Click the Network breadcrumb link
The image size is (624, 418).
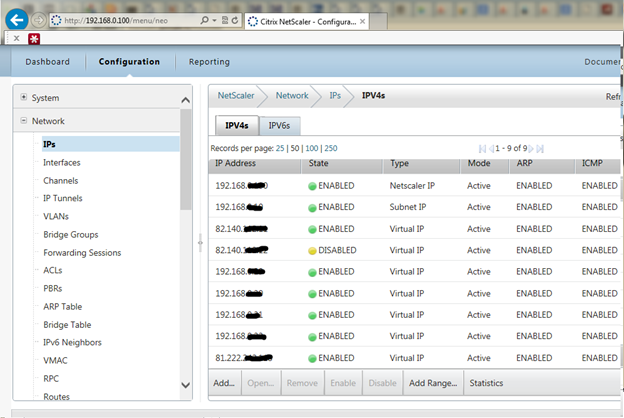click(292, 96)
